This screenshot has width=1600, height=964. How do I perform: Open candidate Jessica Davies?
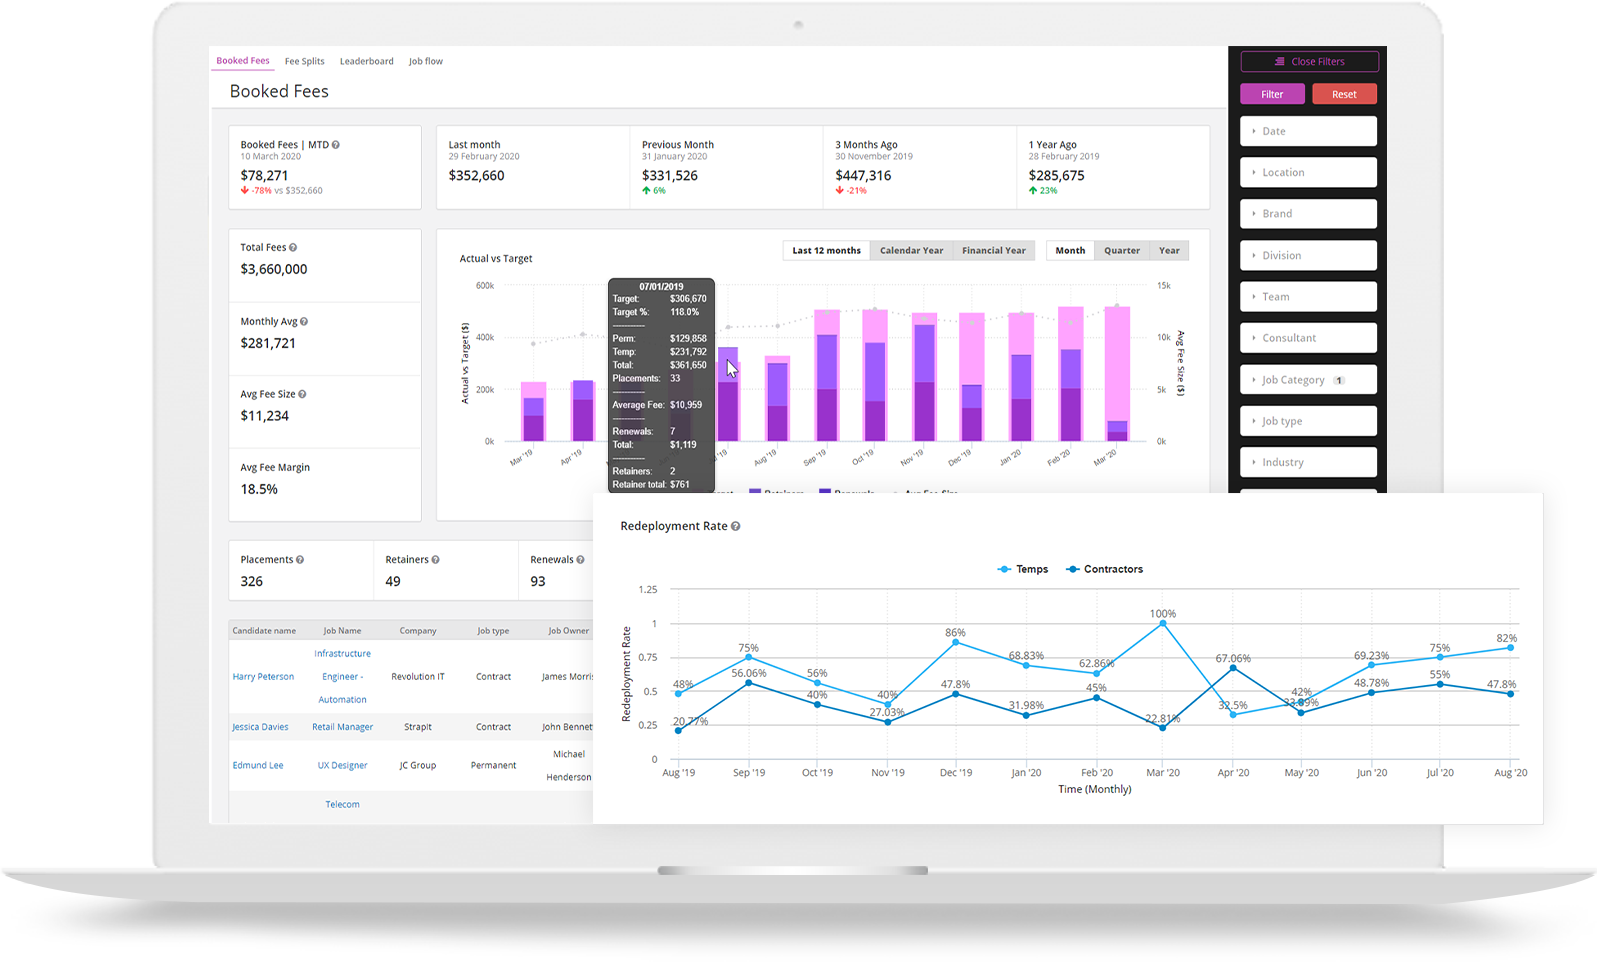click(x=260, y=727)
